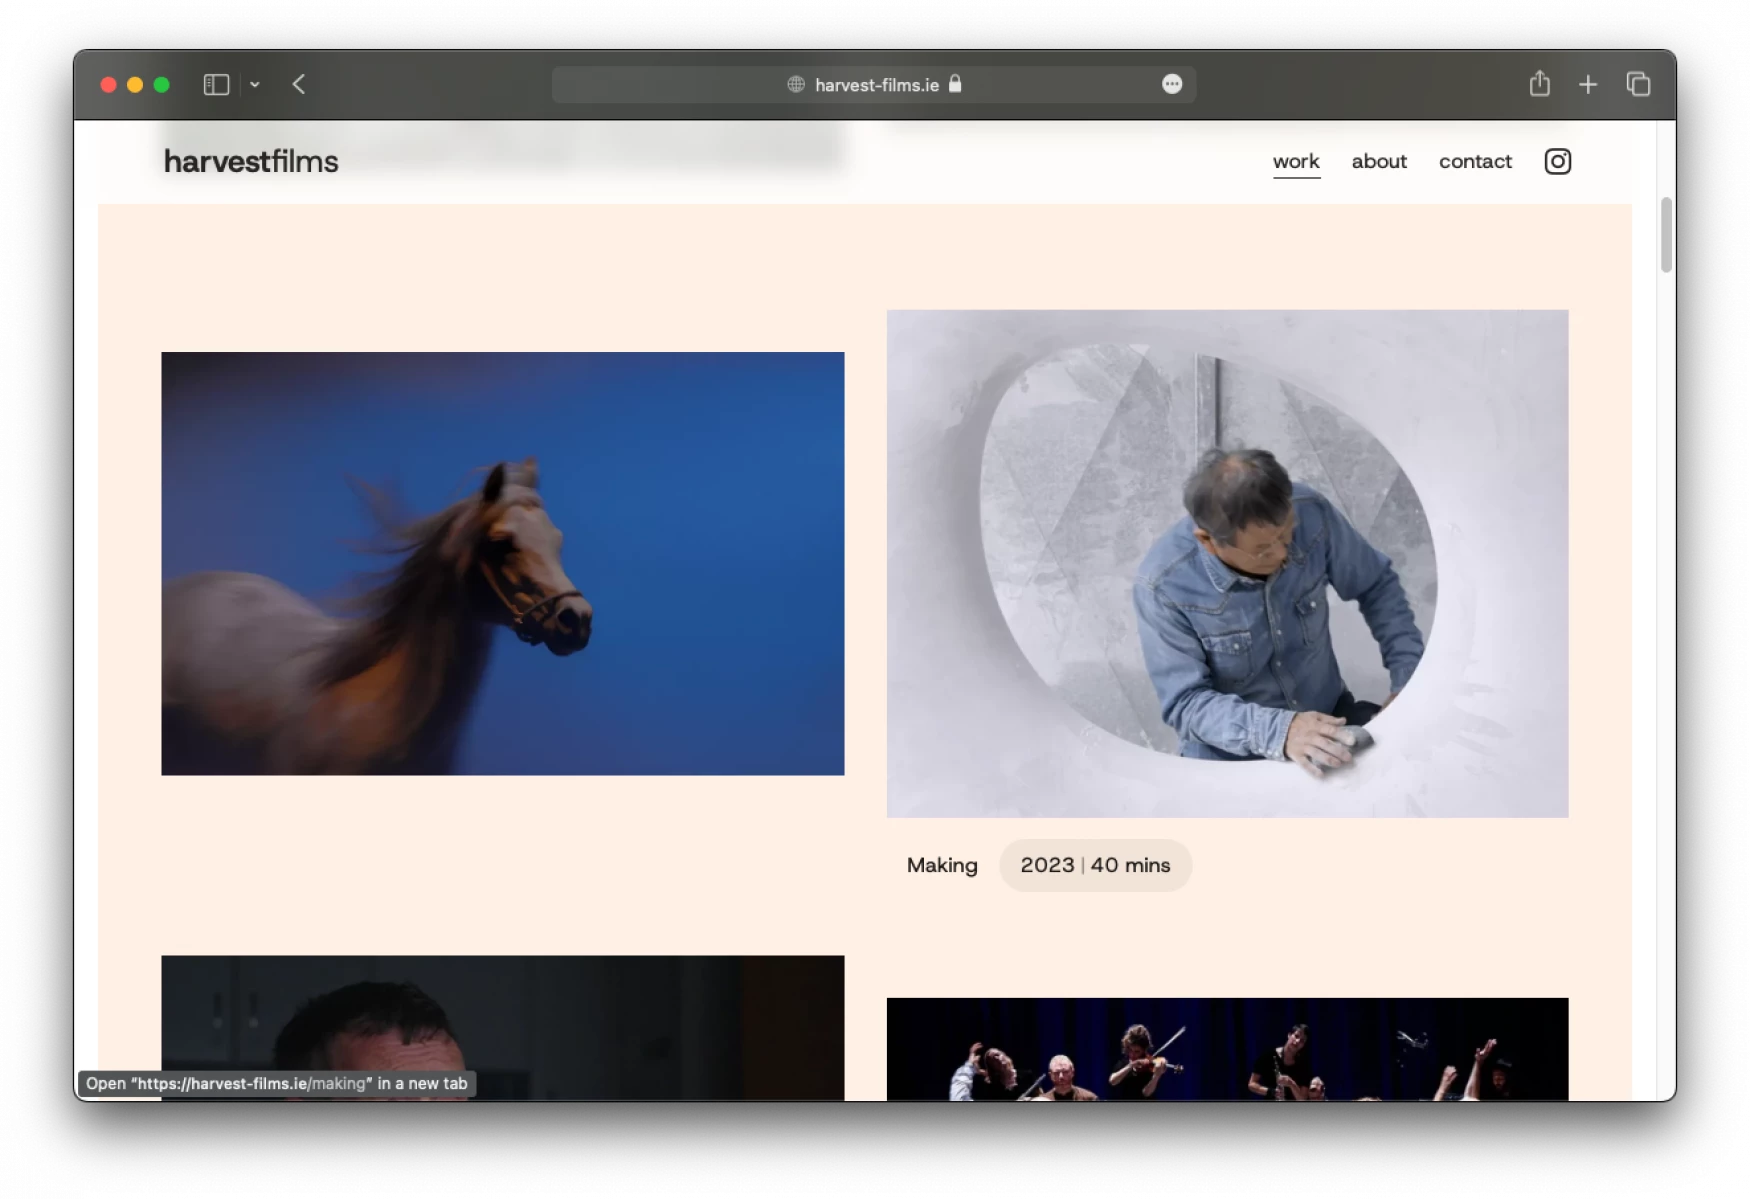Open the about navigation item
1750x1199 pixels.
(1379, 161)
